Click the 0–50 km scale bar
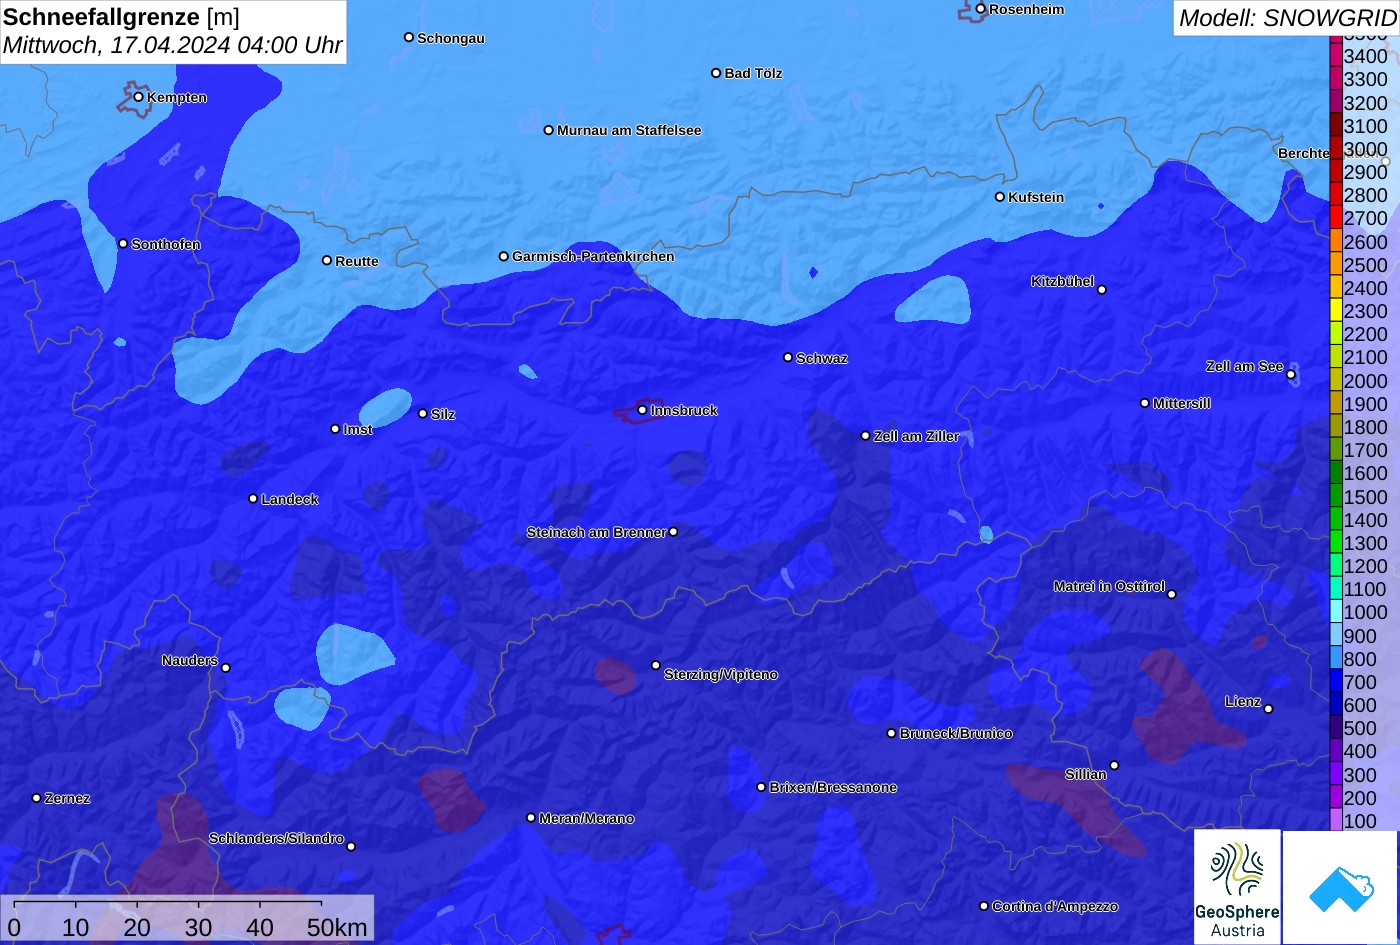 [188, 918]
